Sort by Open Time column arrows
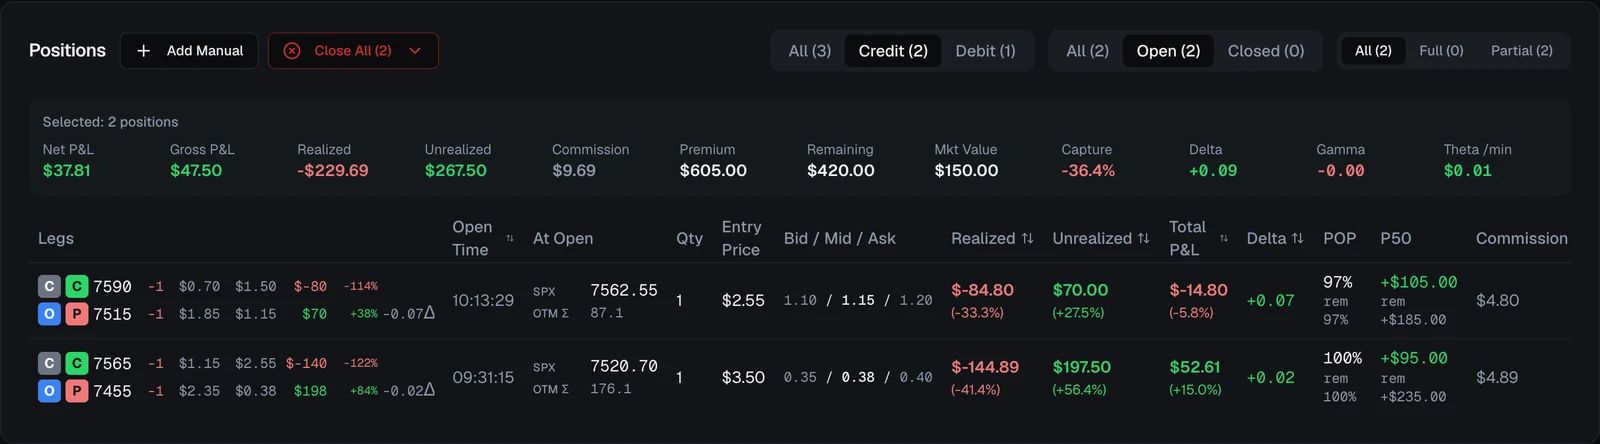The image size is (1600, 444). point(510,239)
